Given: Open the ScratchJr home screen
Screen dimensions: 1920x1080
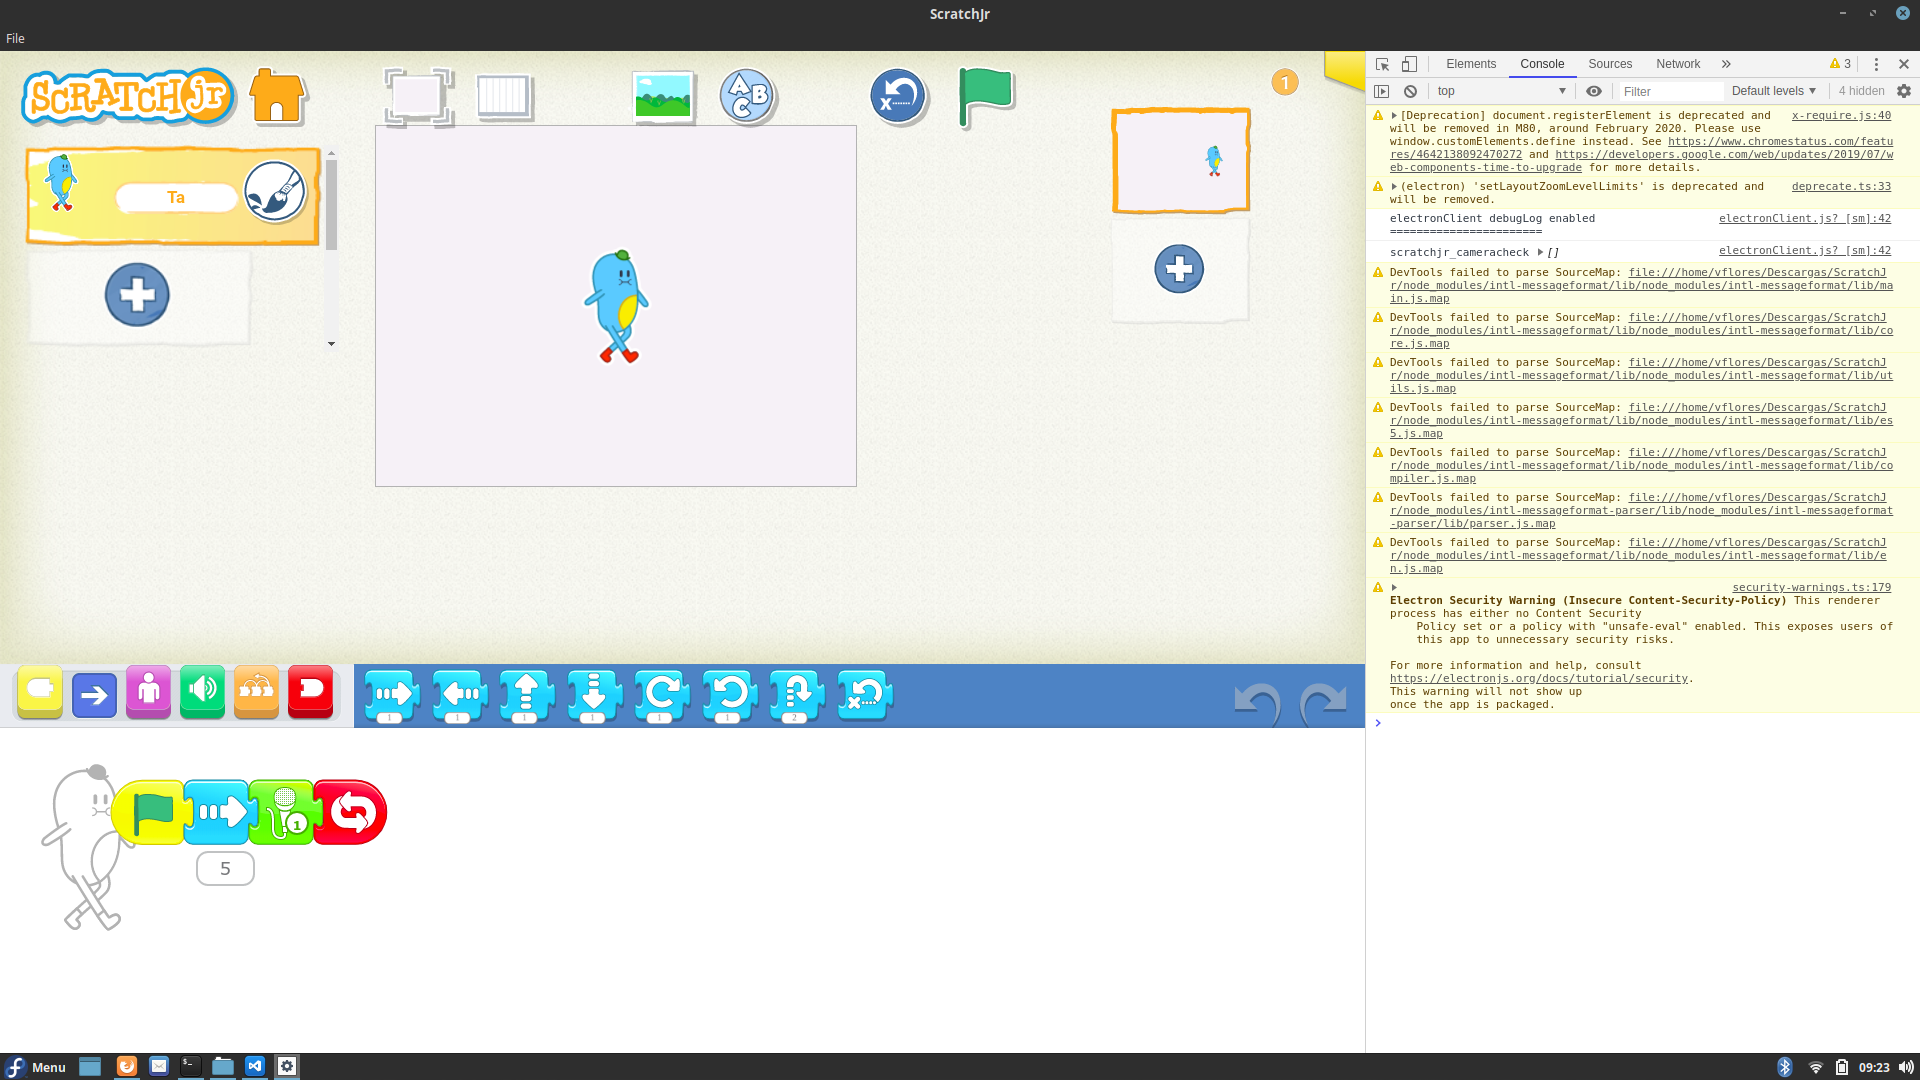Looking at the screenshot, I should point(277,96).
